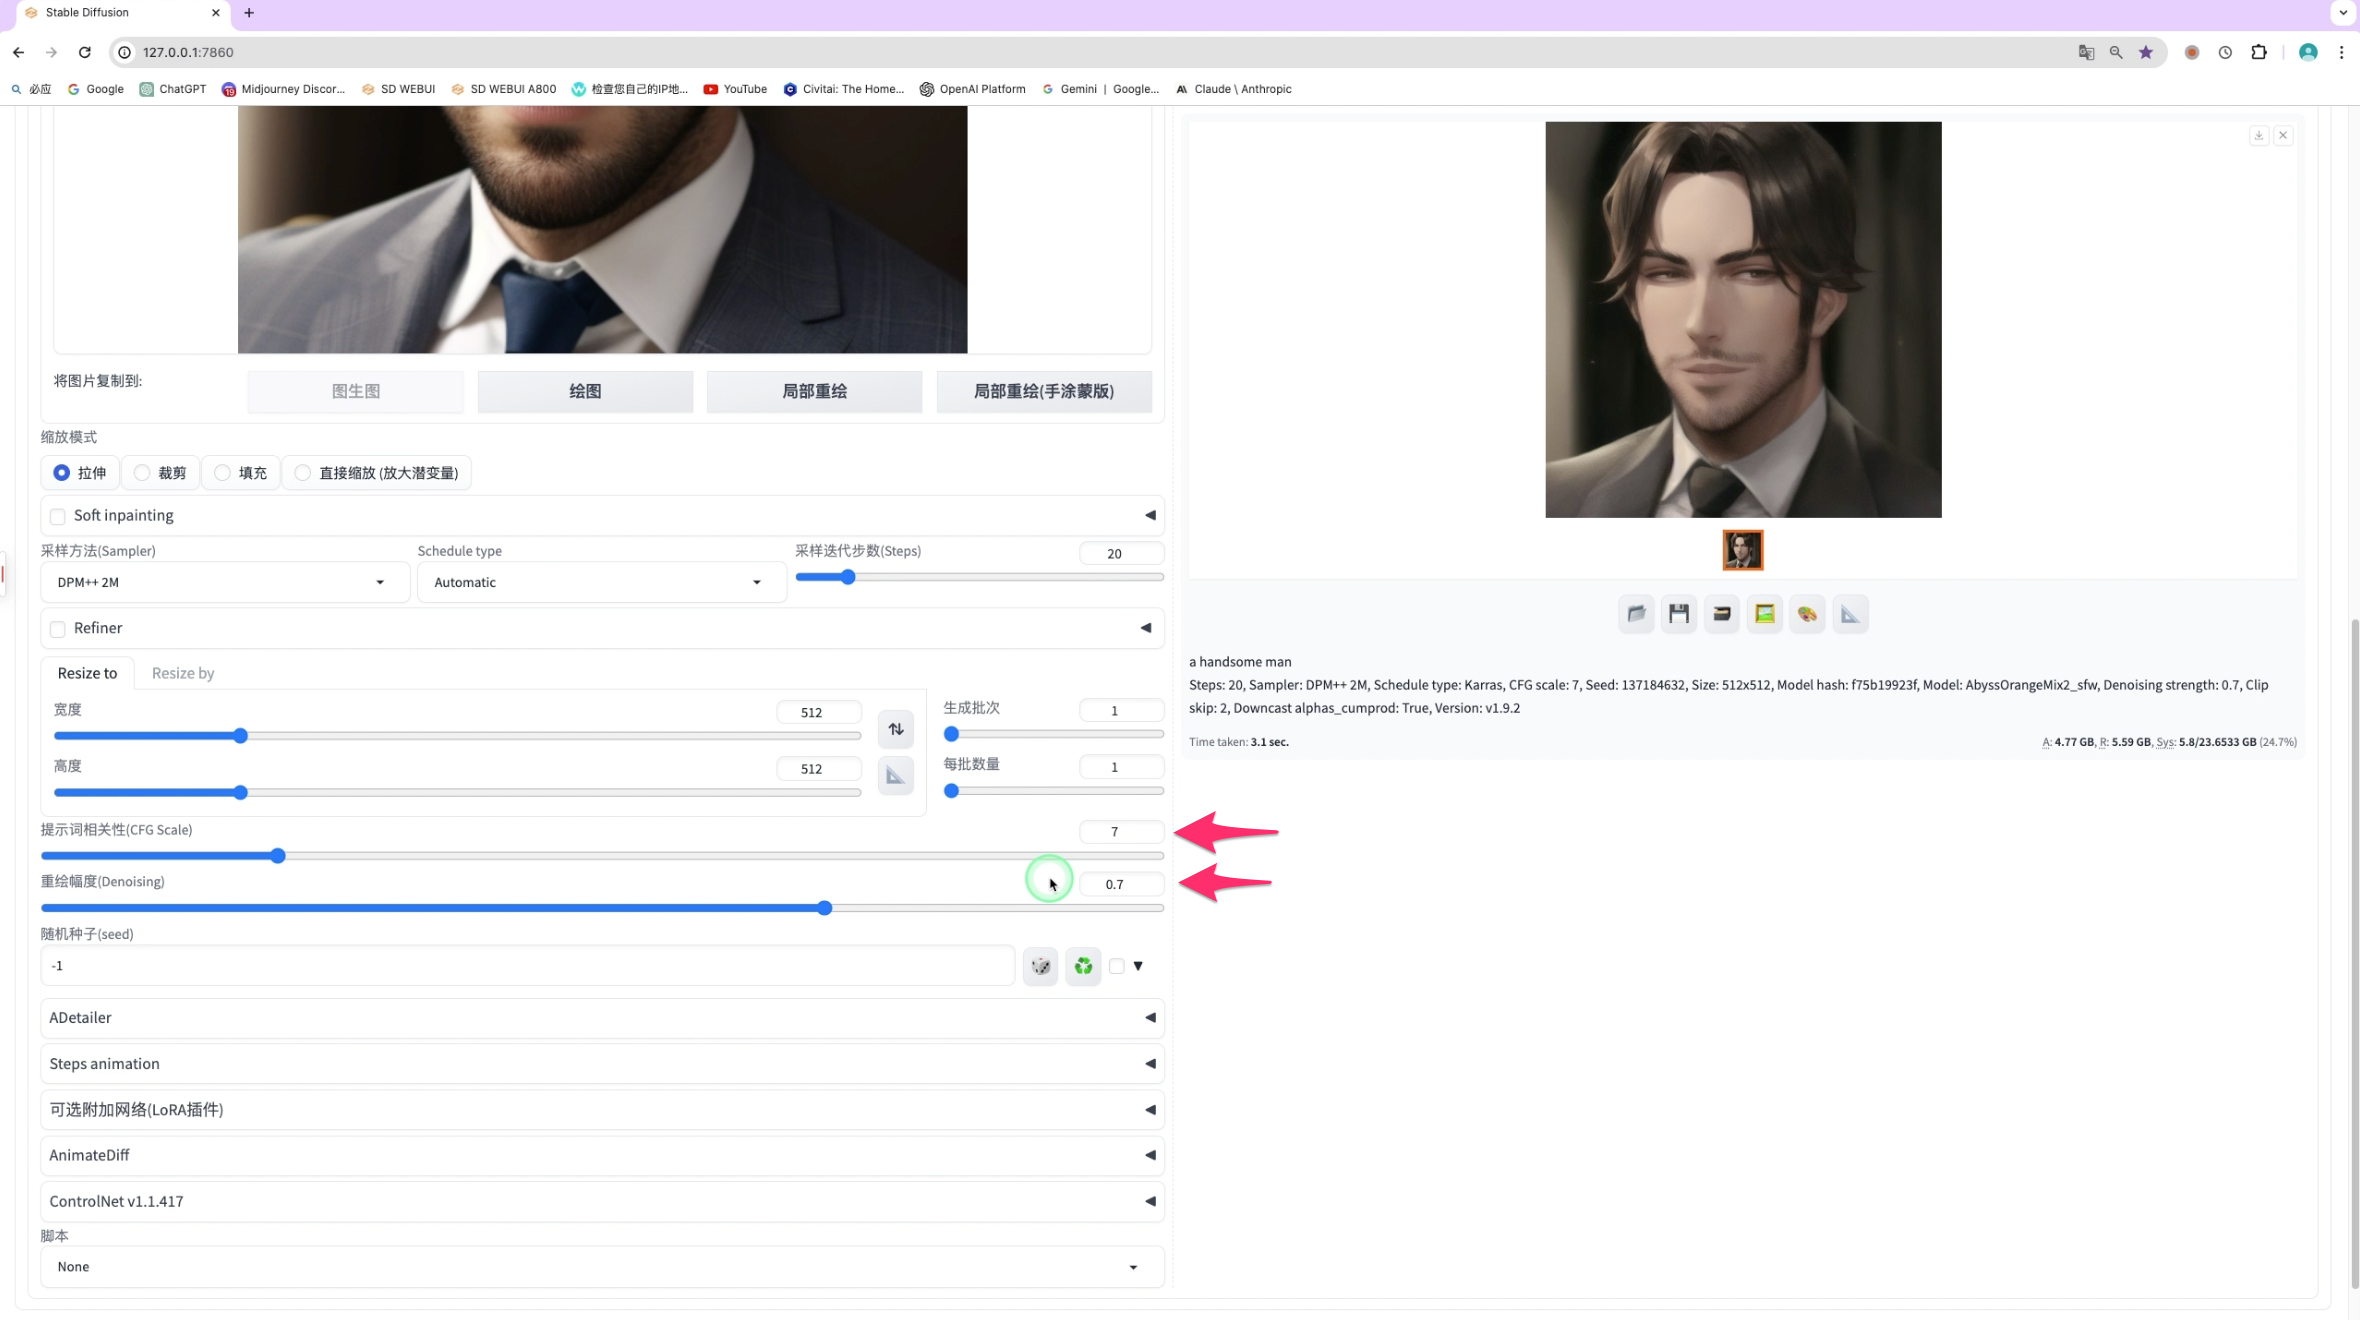
Task: Reuse last seed recycle icon
Action: [x=1083, y=966]
